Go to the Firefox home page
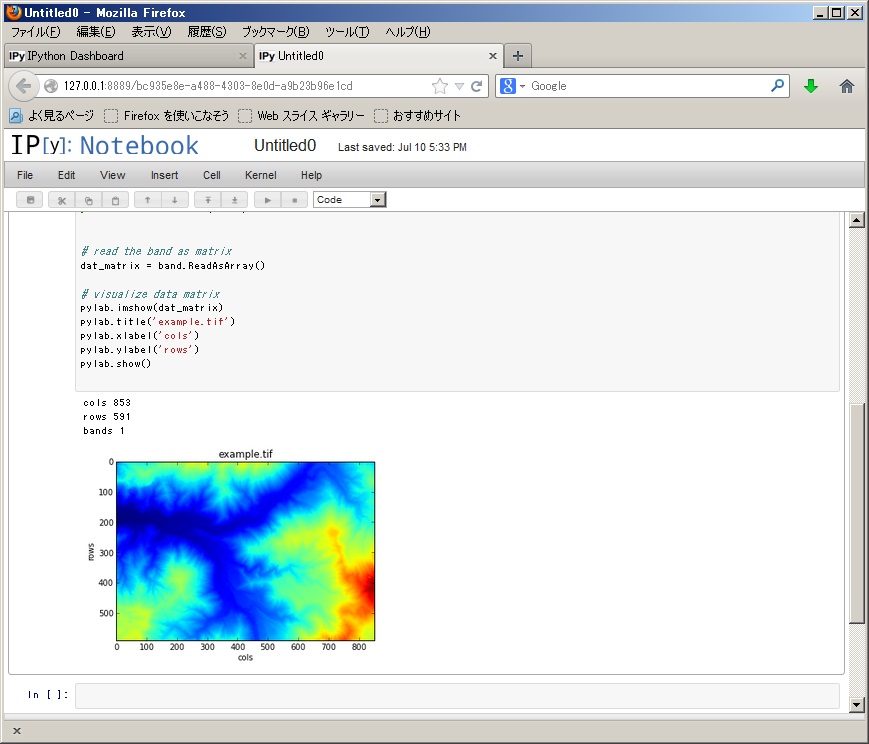This screenshot has height=744, width=869. (846, 86)
